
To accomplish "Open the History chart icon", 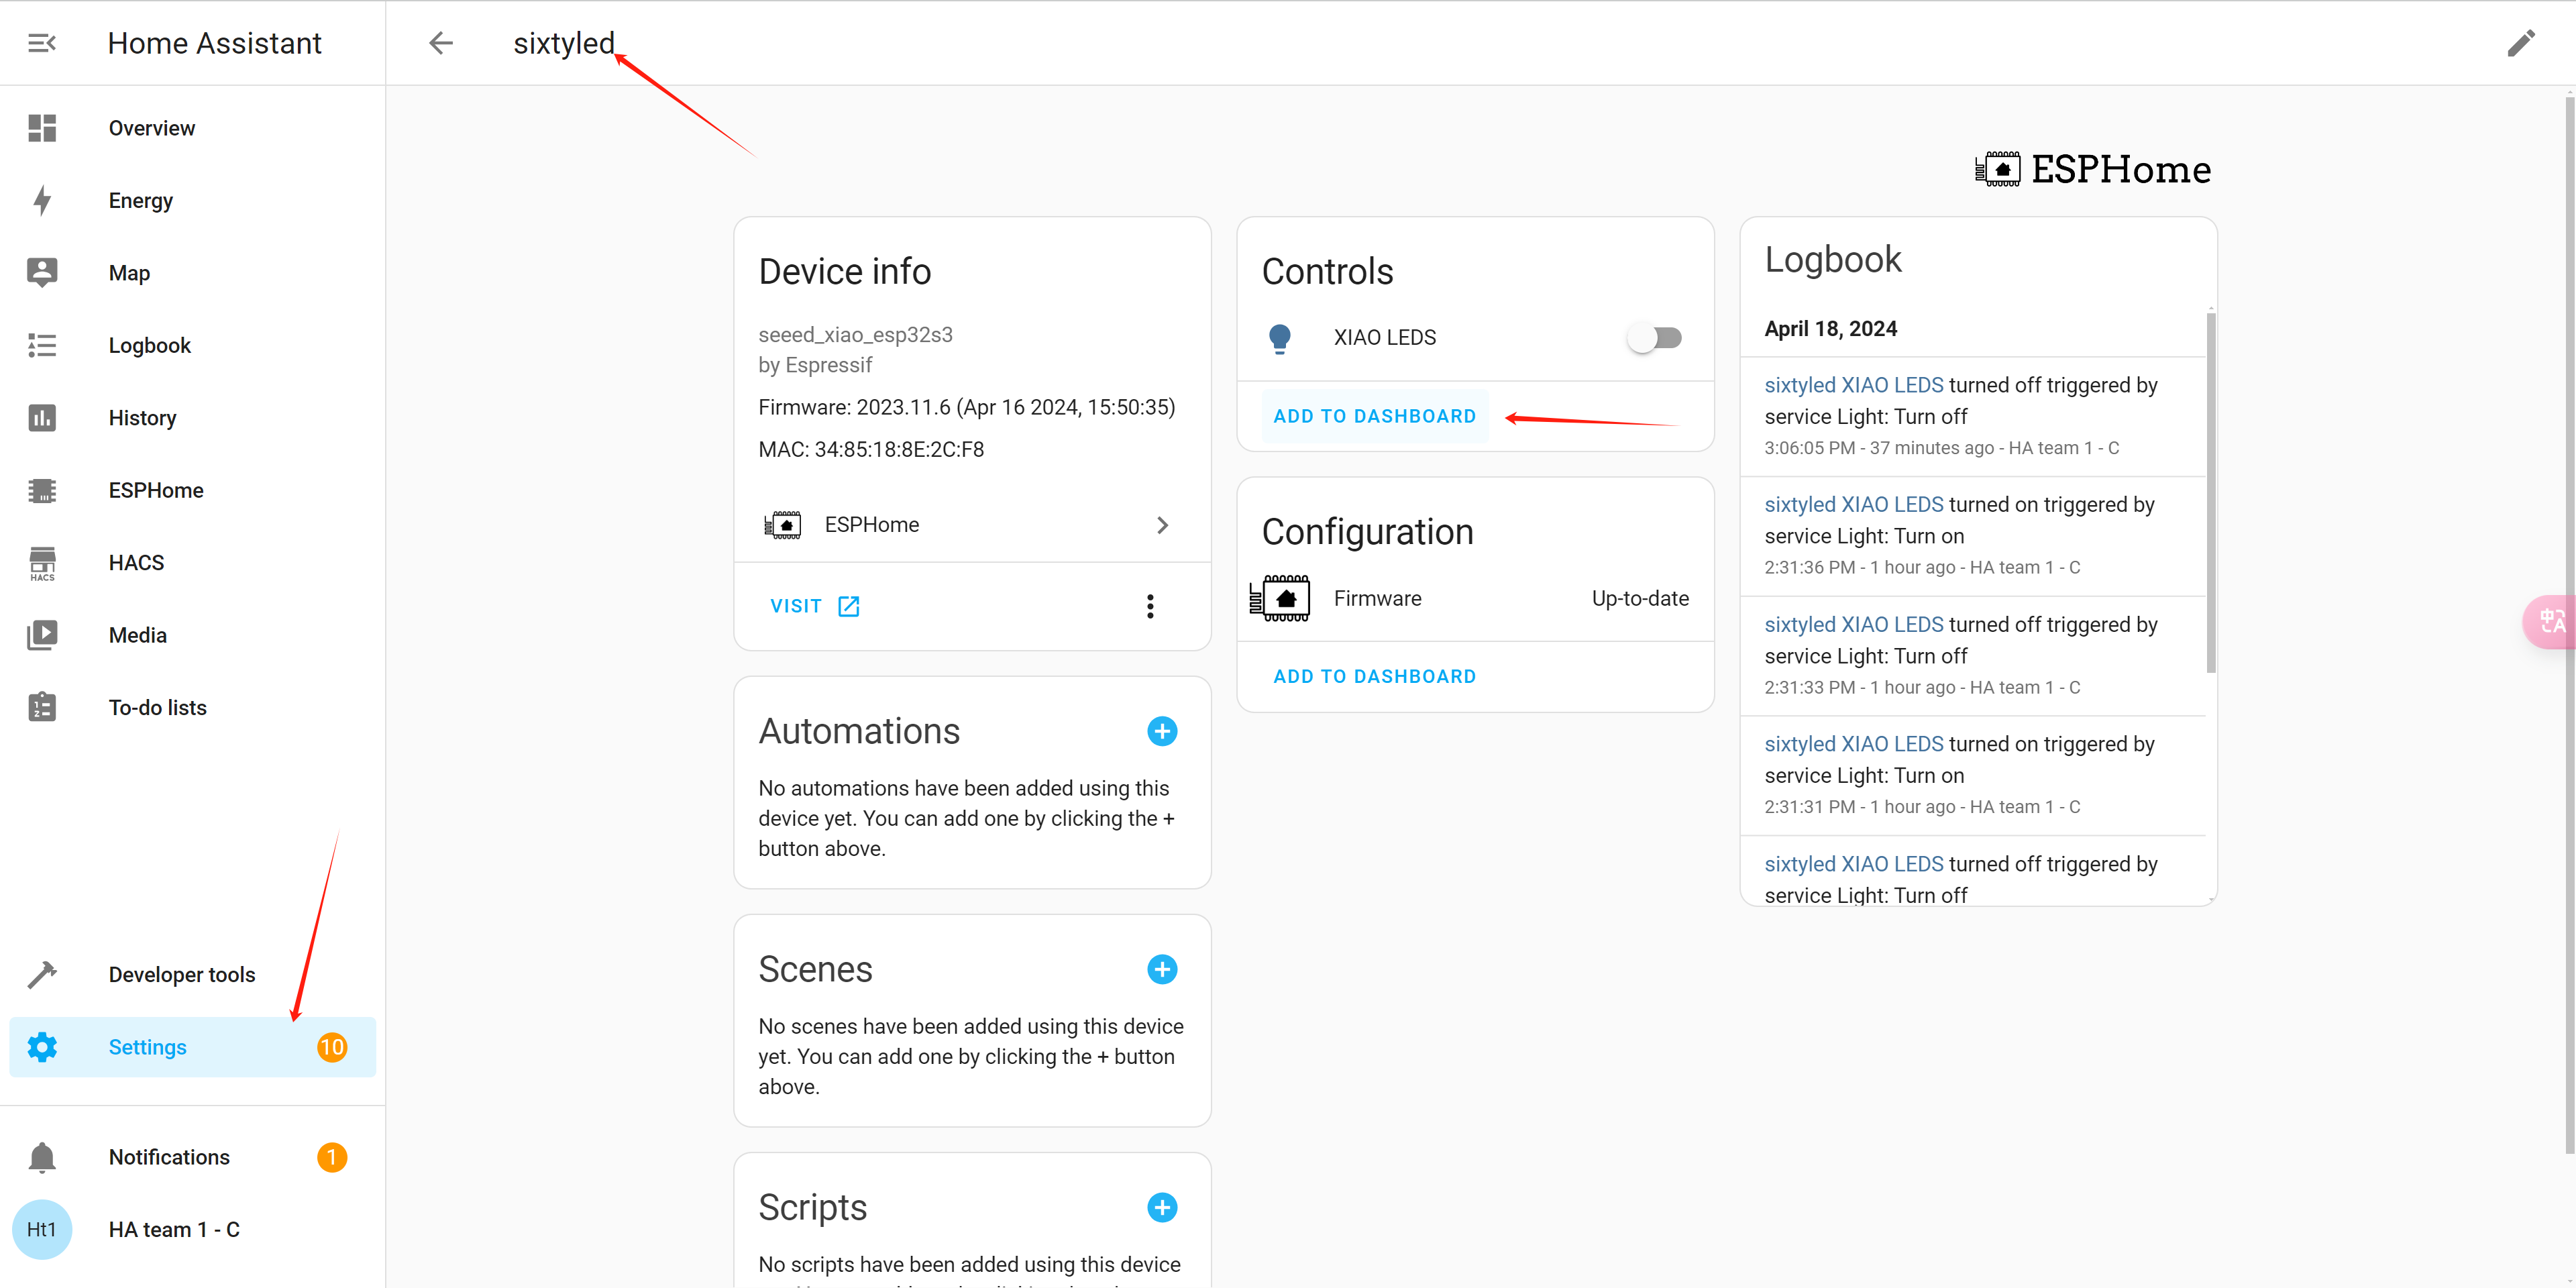I will click(x=42, y=417).
